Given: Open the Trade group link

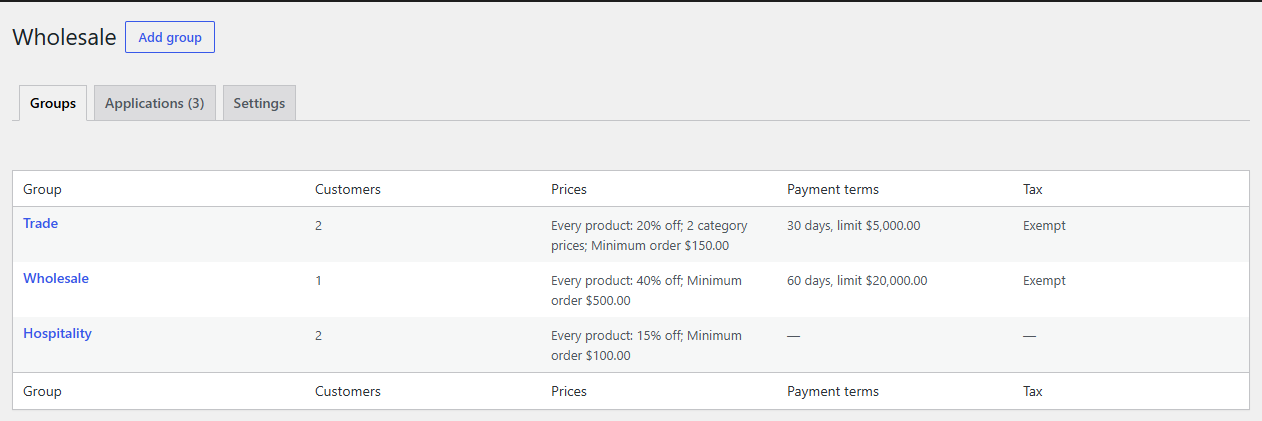Looking at the screenshot, I should tap(41, 224).
